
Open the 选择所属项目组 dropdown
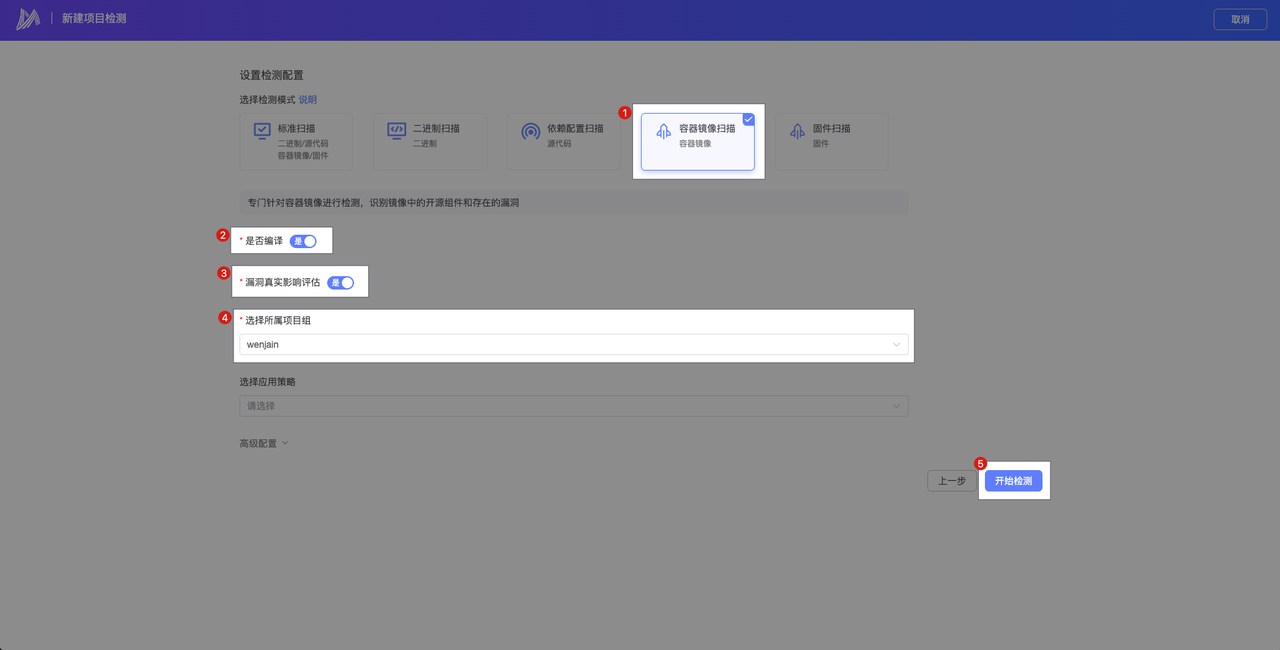573,345
